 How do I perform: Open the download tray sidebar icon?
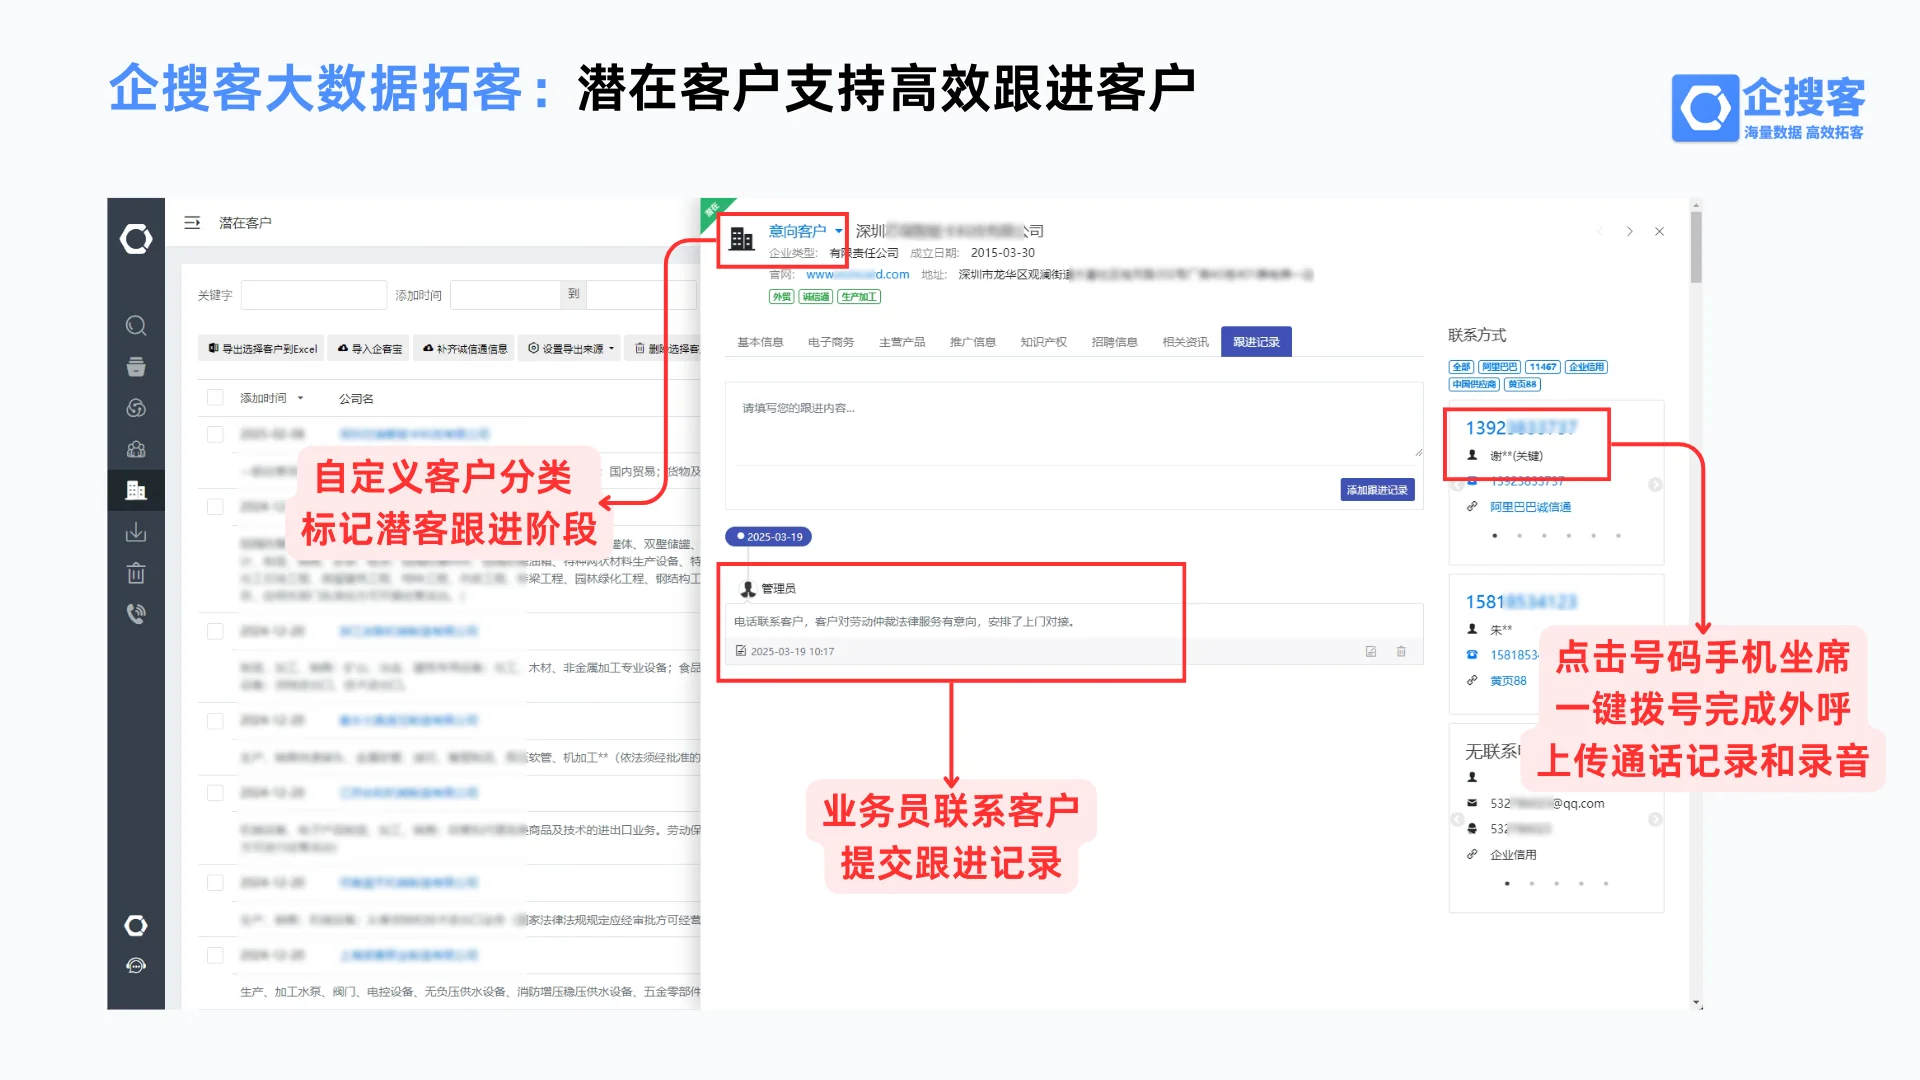136,532
